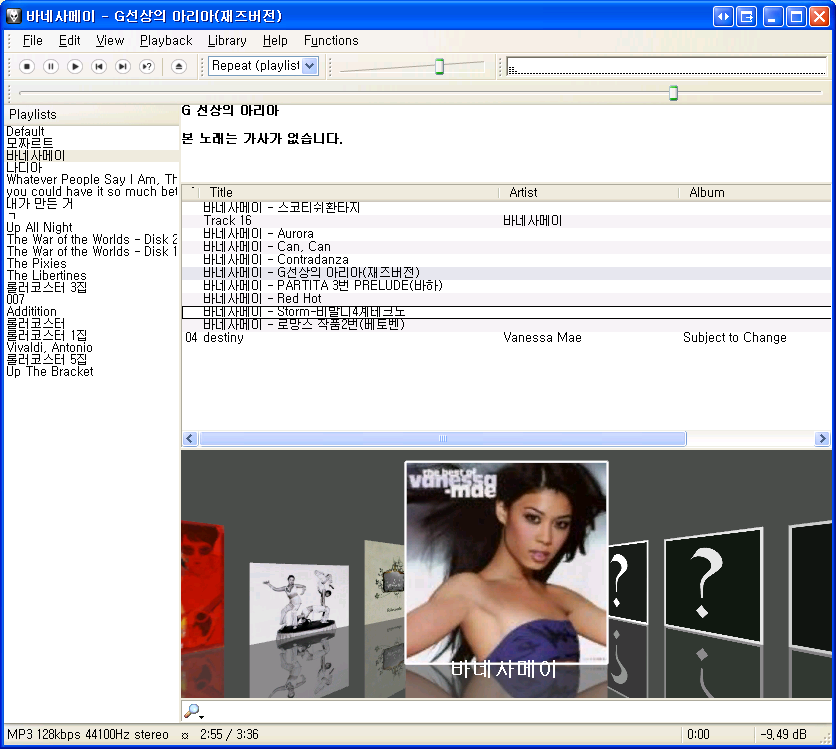Select the 로망스 작품2번(베토벤) track
The image size is (836, 749).
pyautogui.click(x=506, y=325)
